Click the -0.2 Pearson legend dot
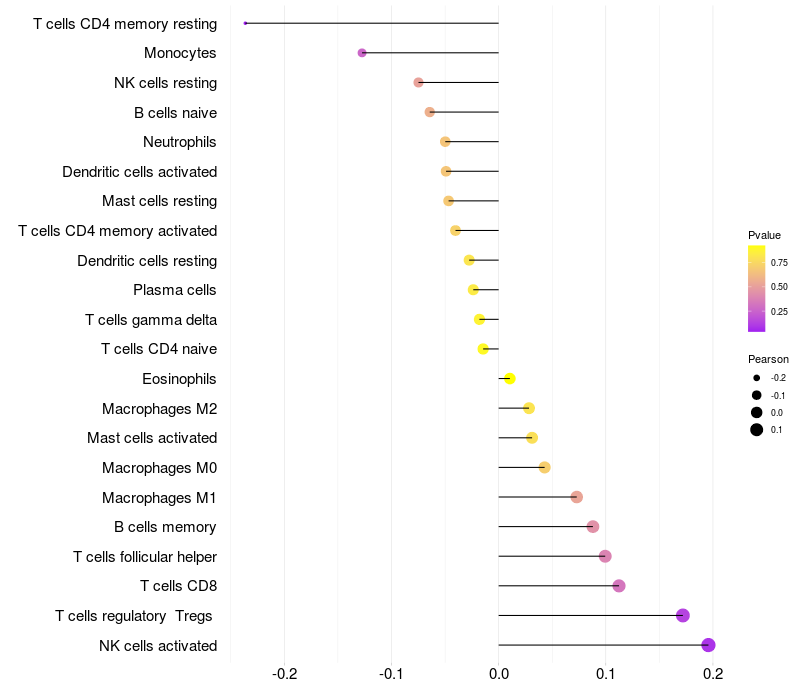The width and height of the screenshot is (800, 700). pyautogui.click(x=757, y=378)
